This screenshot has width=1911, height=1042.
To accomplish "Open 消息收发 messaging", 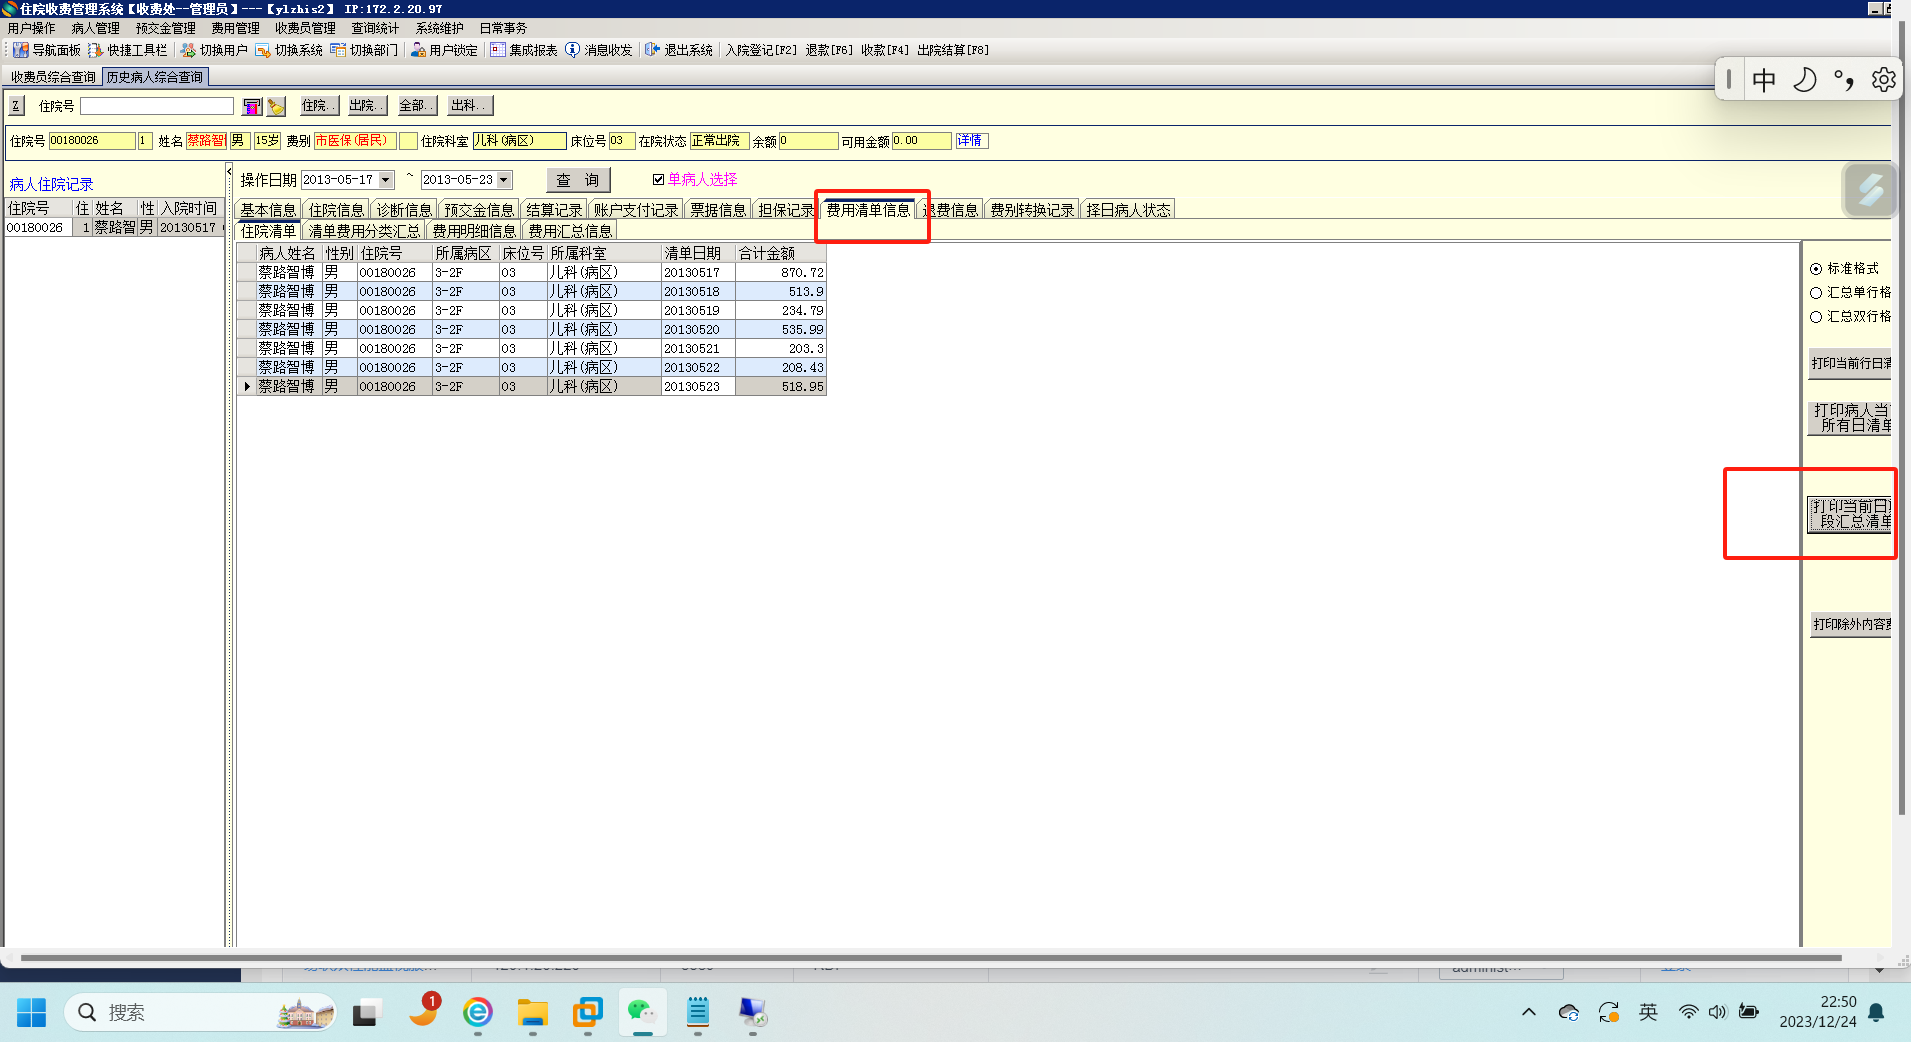I will pyautogui.click(x=599, y=50).
